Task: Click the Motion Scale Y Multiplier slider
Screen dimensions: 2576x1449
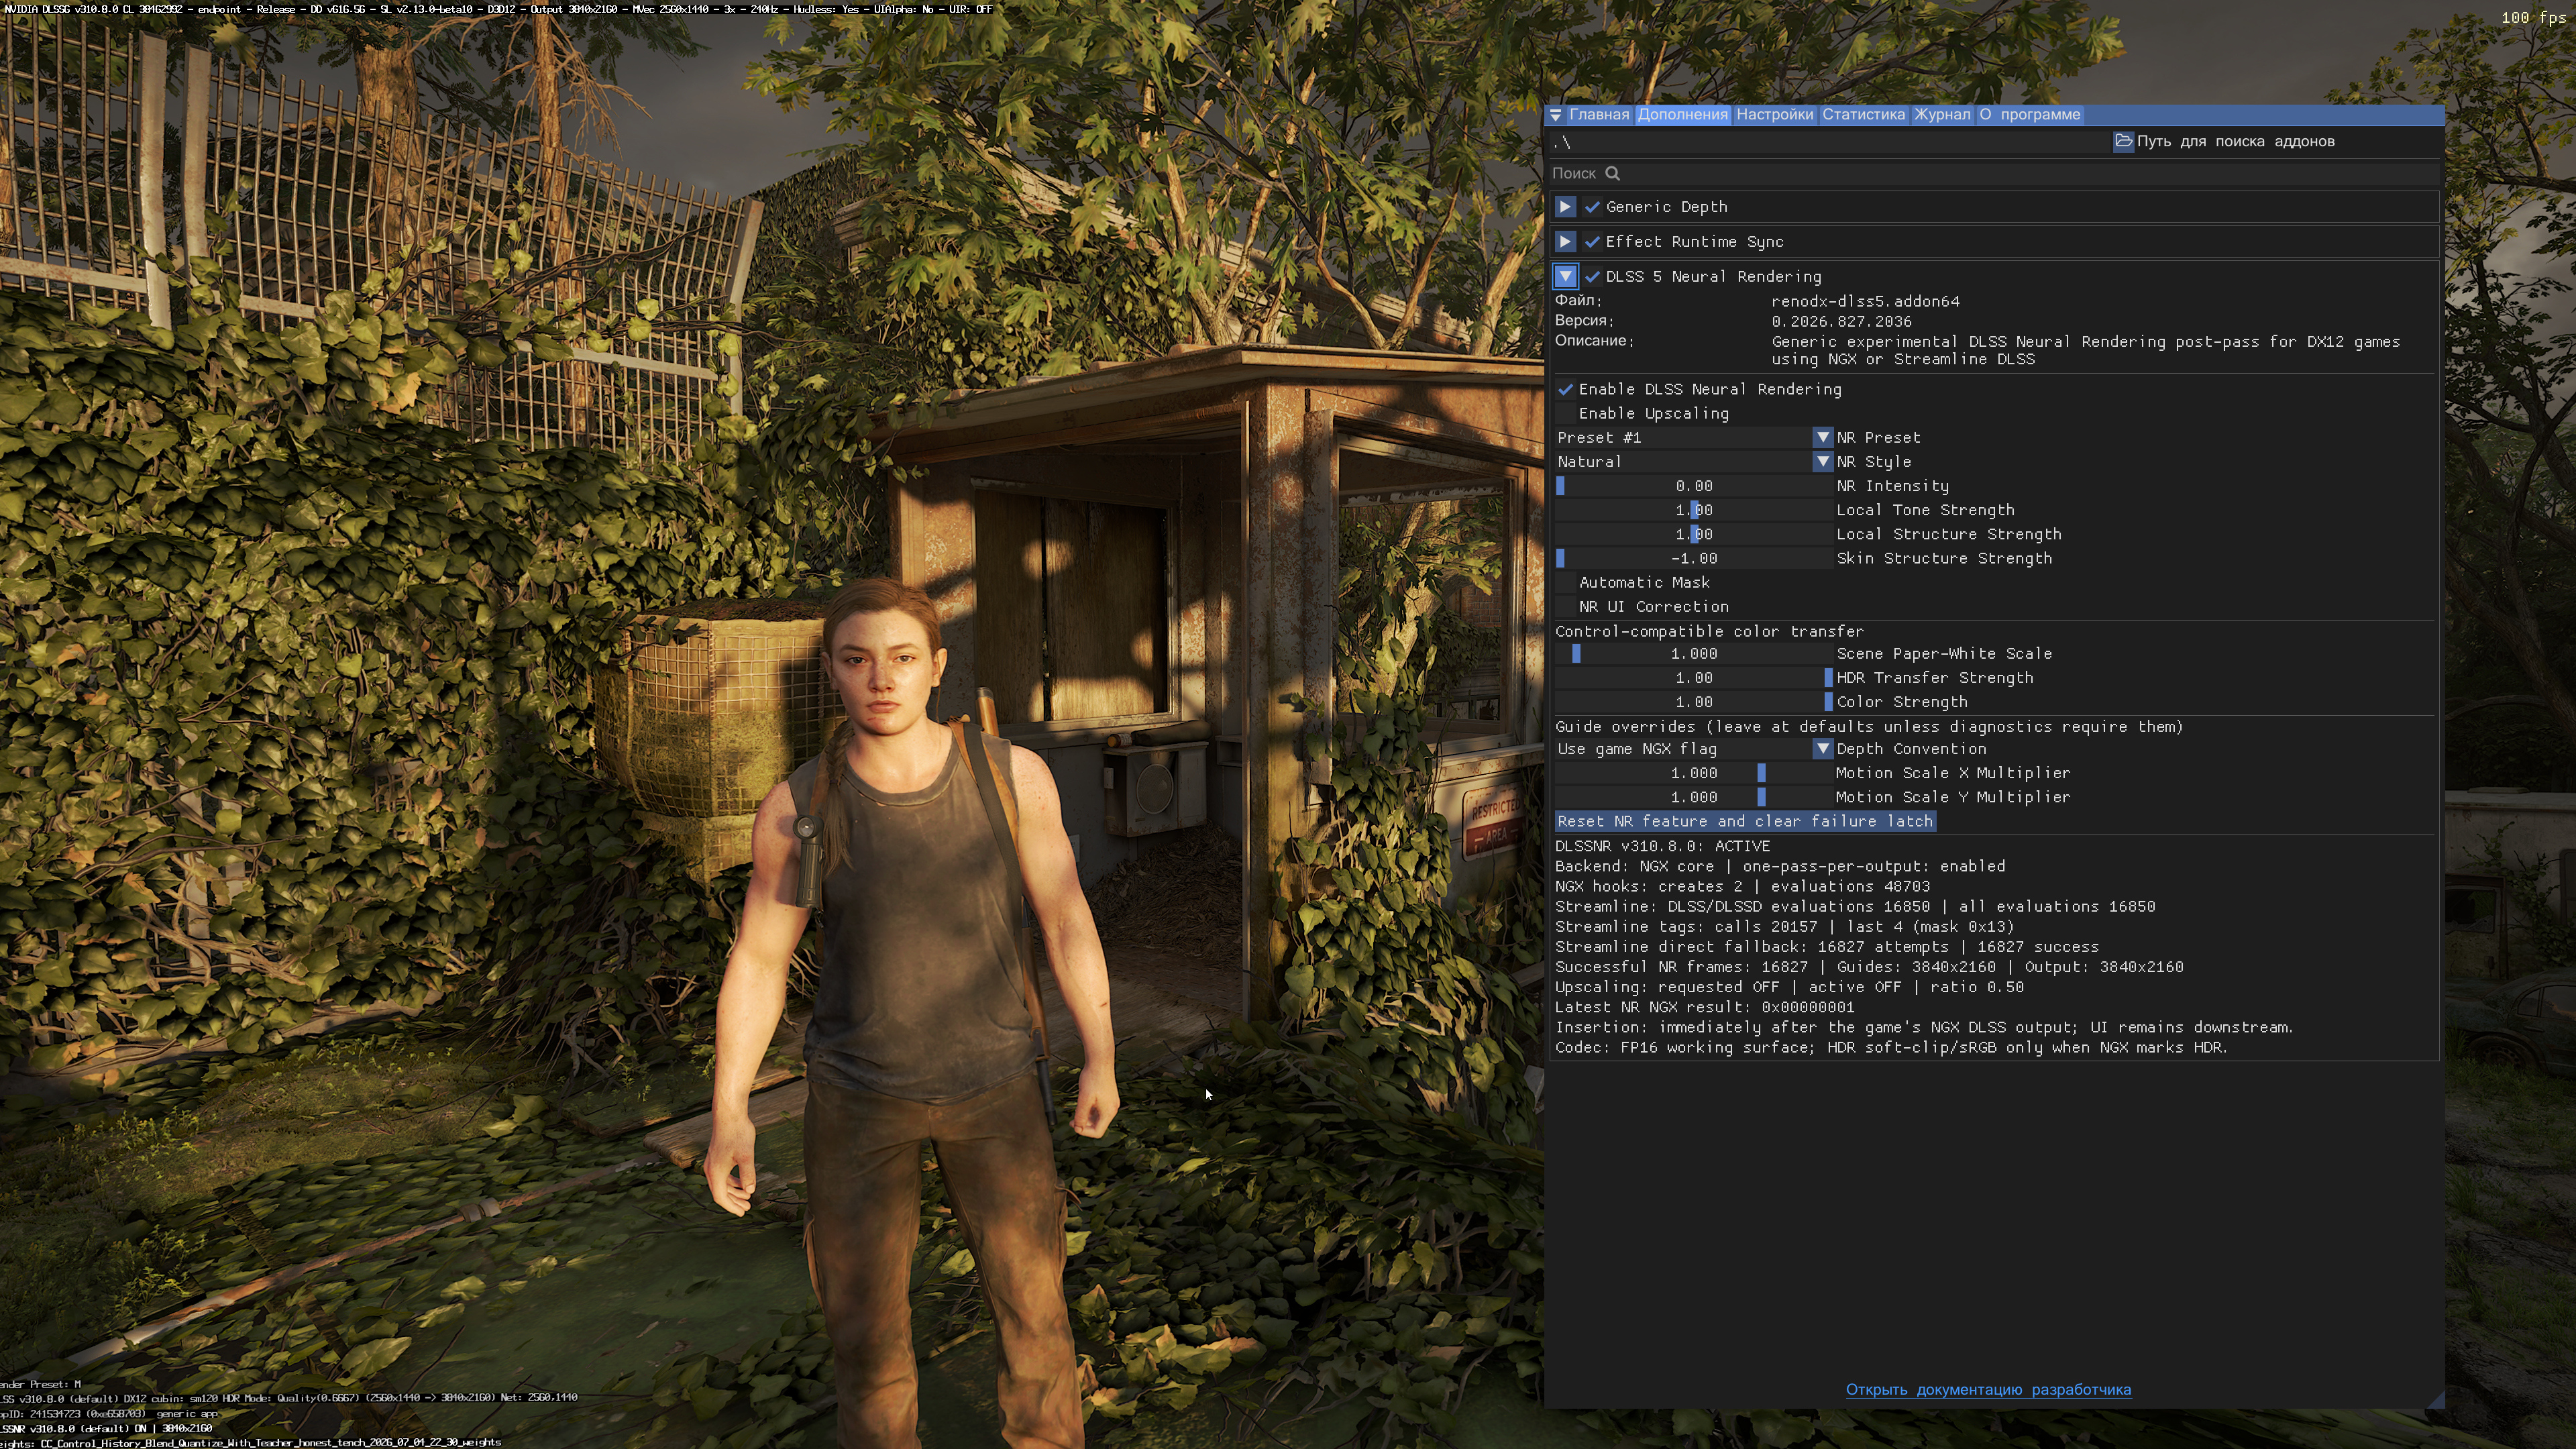Action: tap(1693, 796)
